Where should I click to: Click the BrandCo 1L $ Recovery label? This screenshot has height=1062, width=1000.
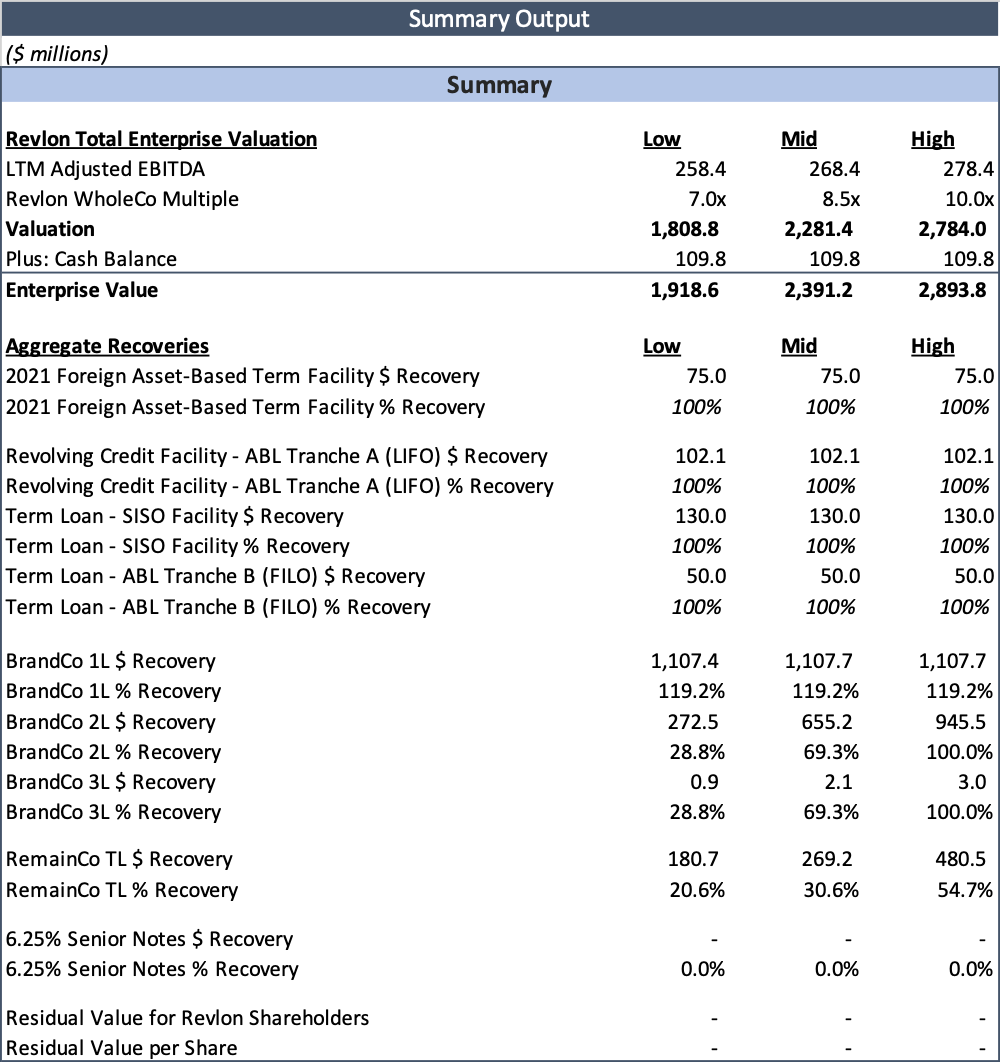(110, 661)
